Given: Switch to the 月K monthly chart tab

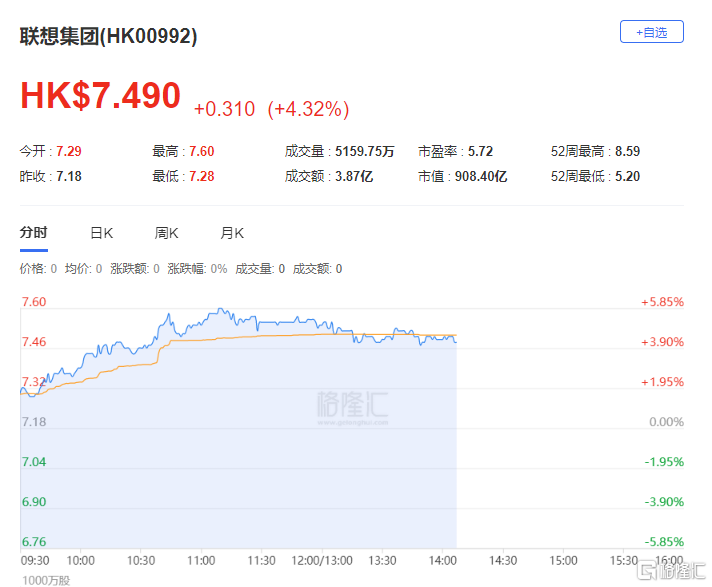Looking at the screenshot, I should pyautogui.click(x=232, y=233).
